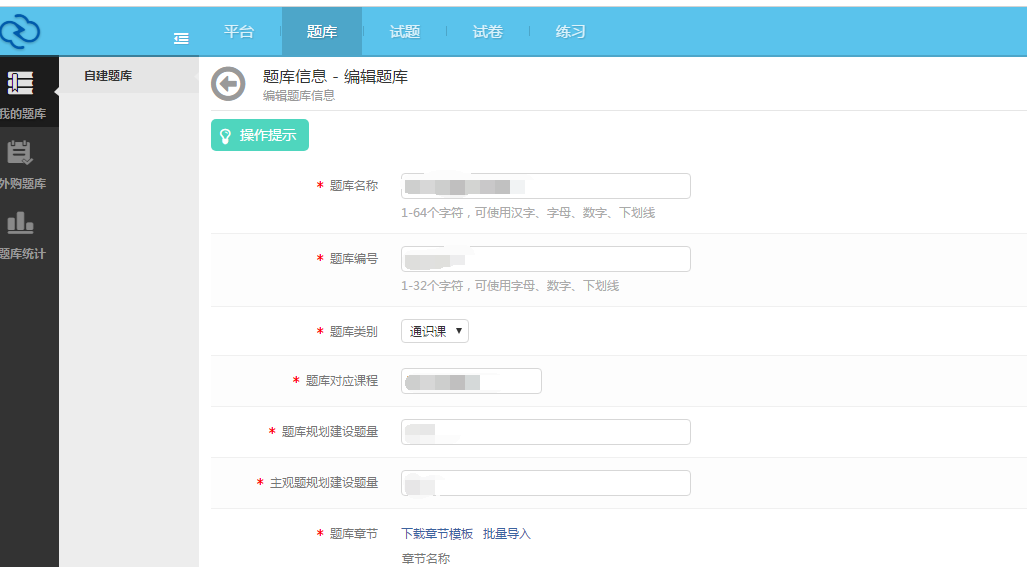Click the 下载章节模板 link
1027x567 pixels.
pyautogui.click(x=437, y=534)
